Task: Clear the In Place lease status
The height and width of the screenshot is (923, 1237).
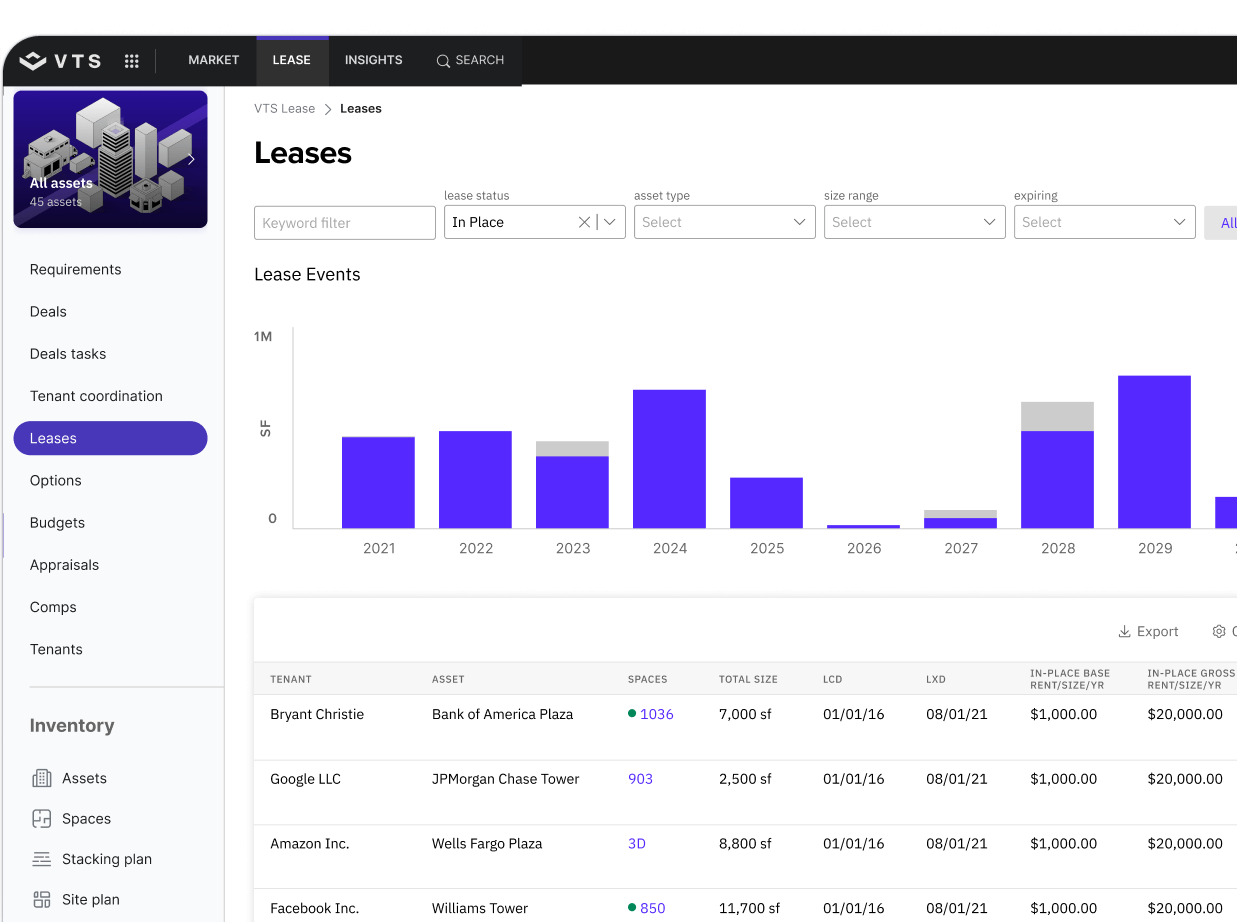Action: pyautogui.click(x=584, y=222)
